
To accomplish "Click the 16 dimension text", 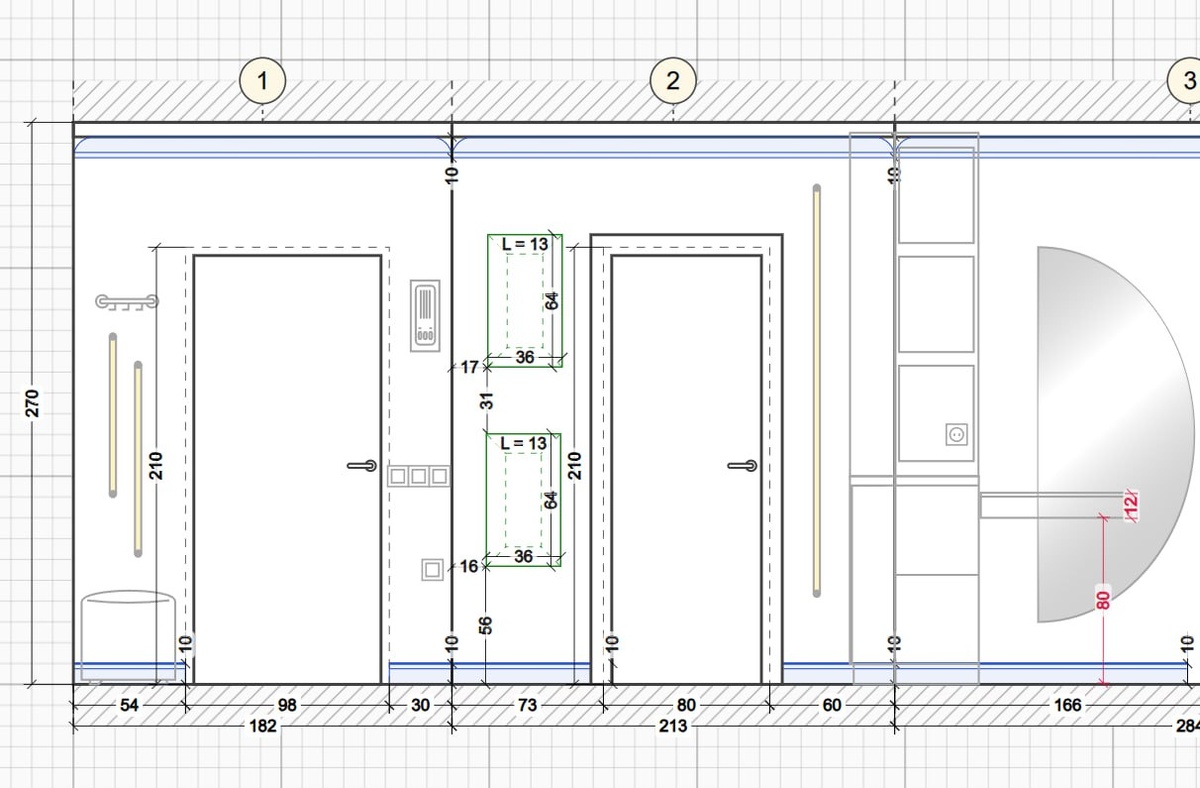I will click(470, 567).
